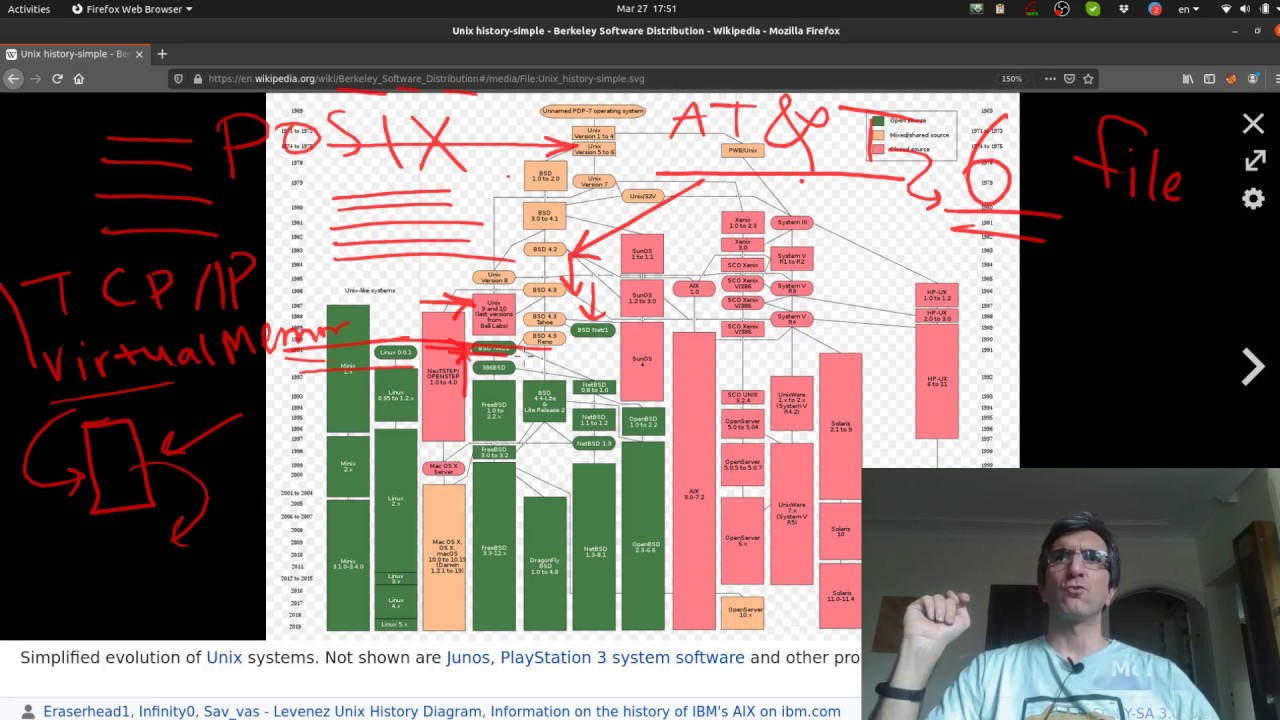Viewport: 1280px width, 720px height.
Task: Open the GNOME Activities overview
Action: pyautogui.click(x=29, y=9)
